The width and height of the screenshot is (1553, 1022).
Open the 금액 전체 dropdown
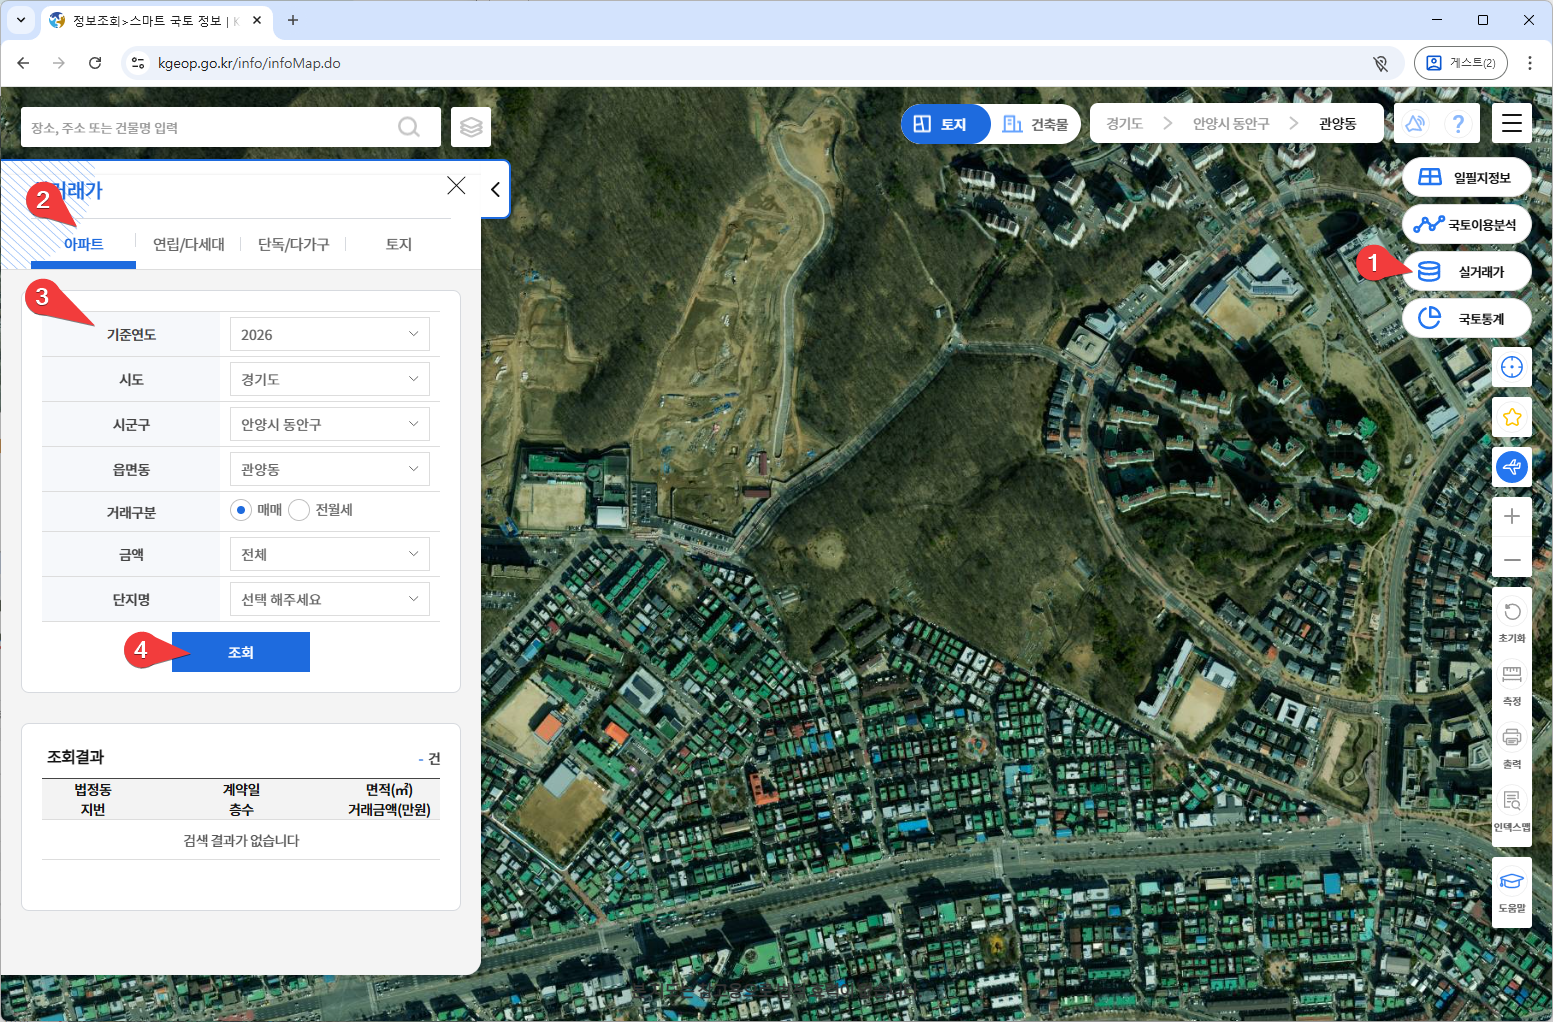pos(329,555)
